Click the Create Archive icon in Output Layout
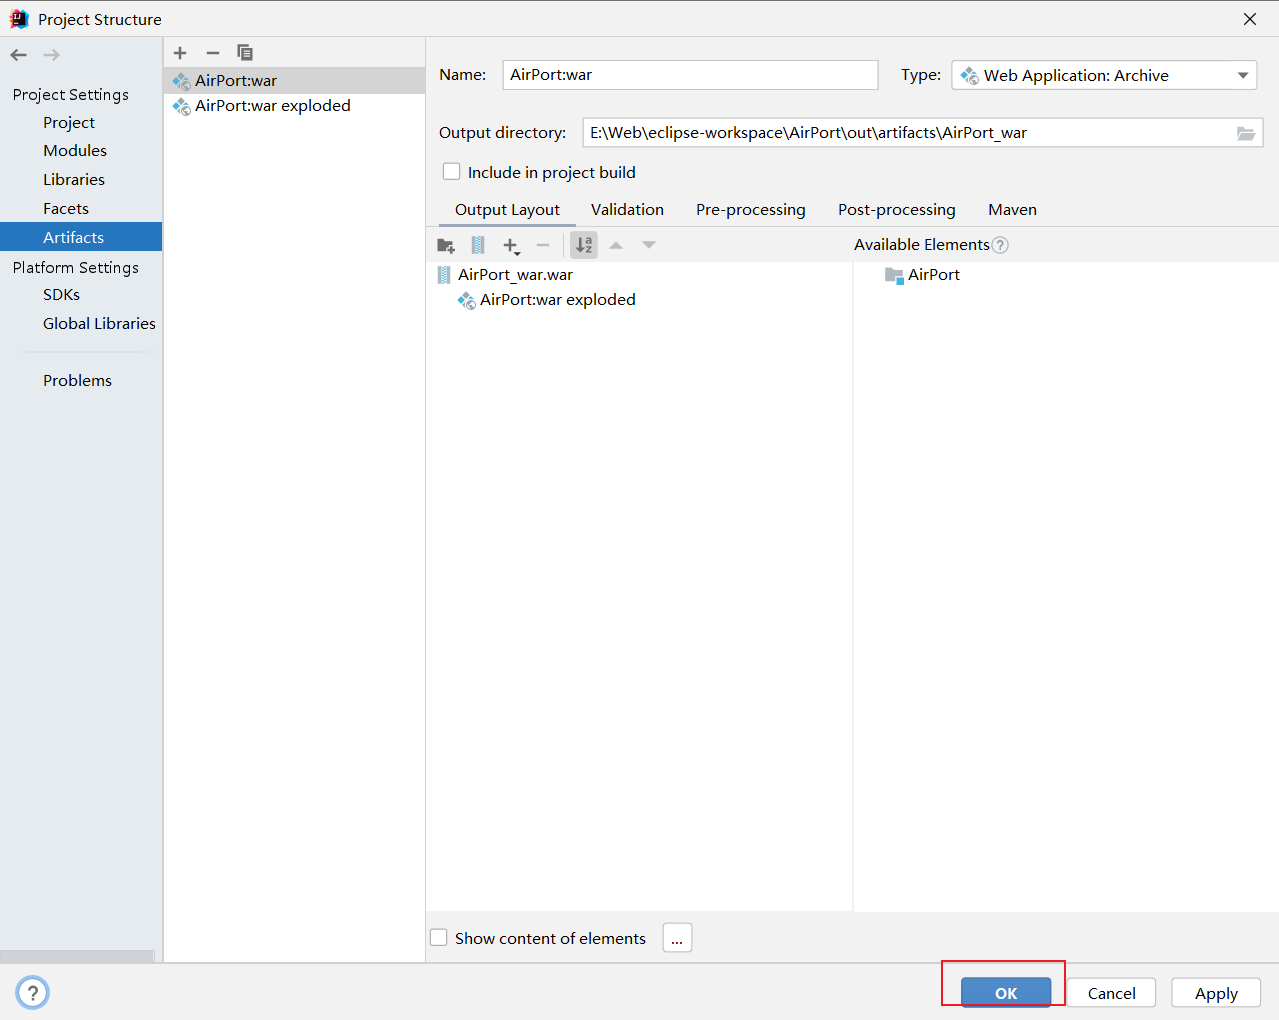Image resolution: width=1279 pixels, height=1020 pixels. [x=478, y=245]
